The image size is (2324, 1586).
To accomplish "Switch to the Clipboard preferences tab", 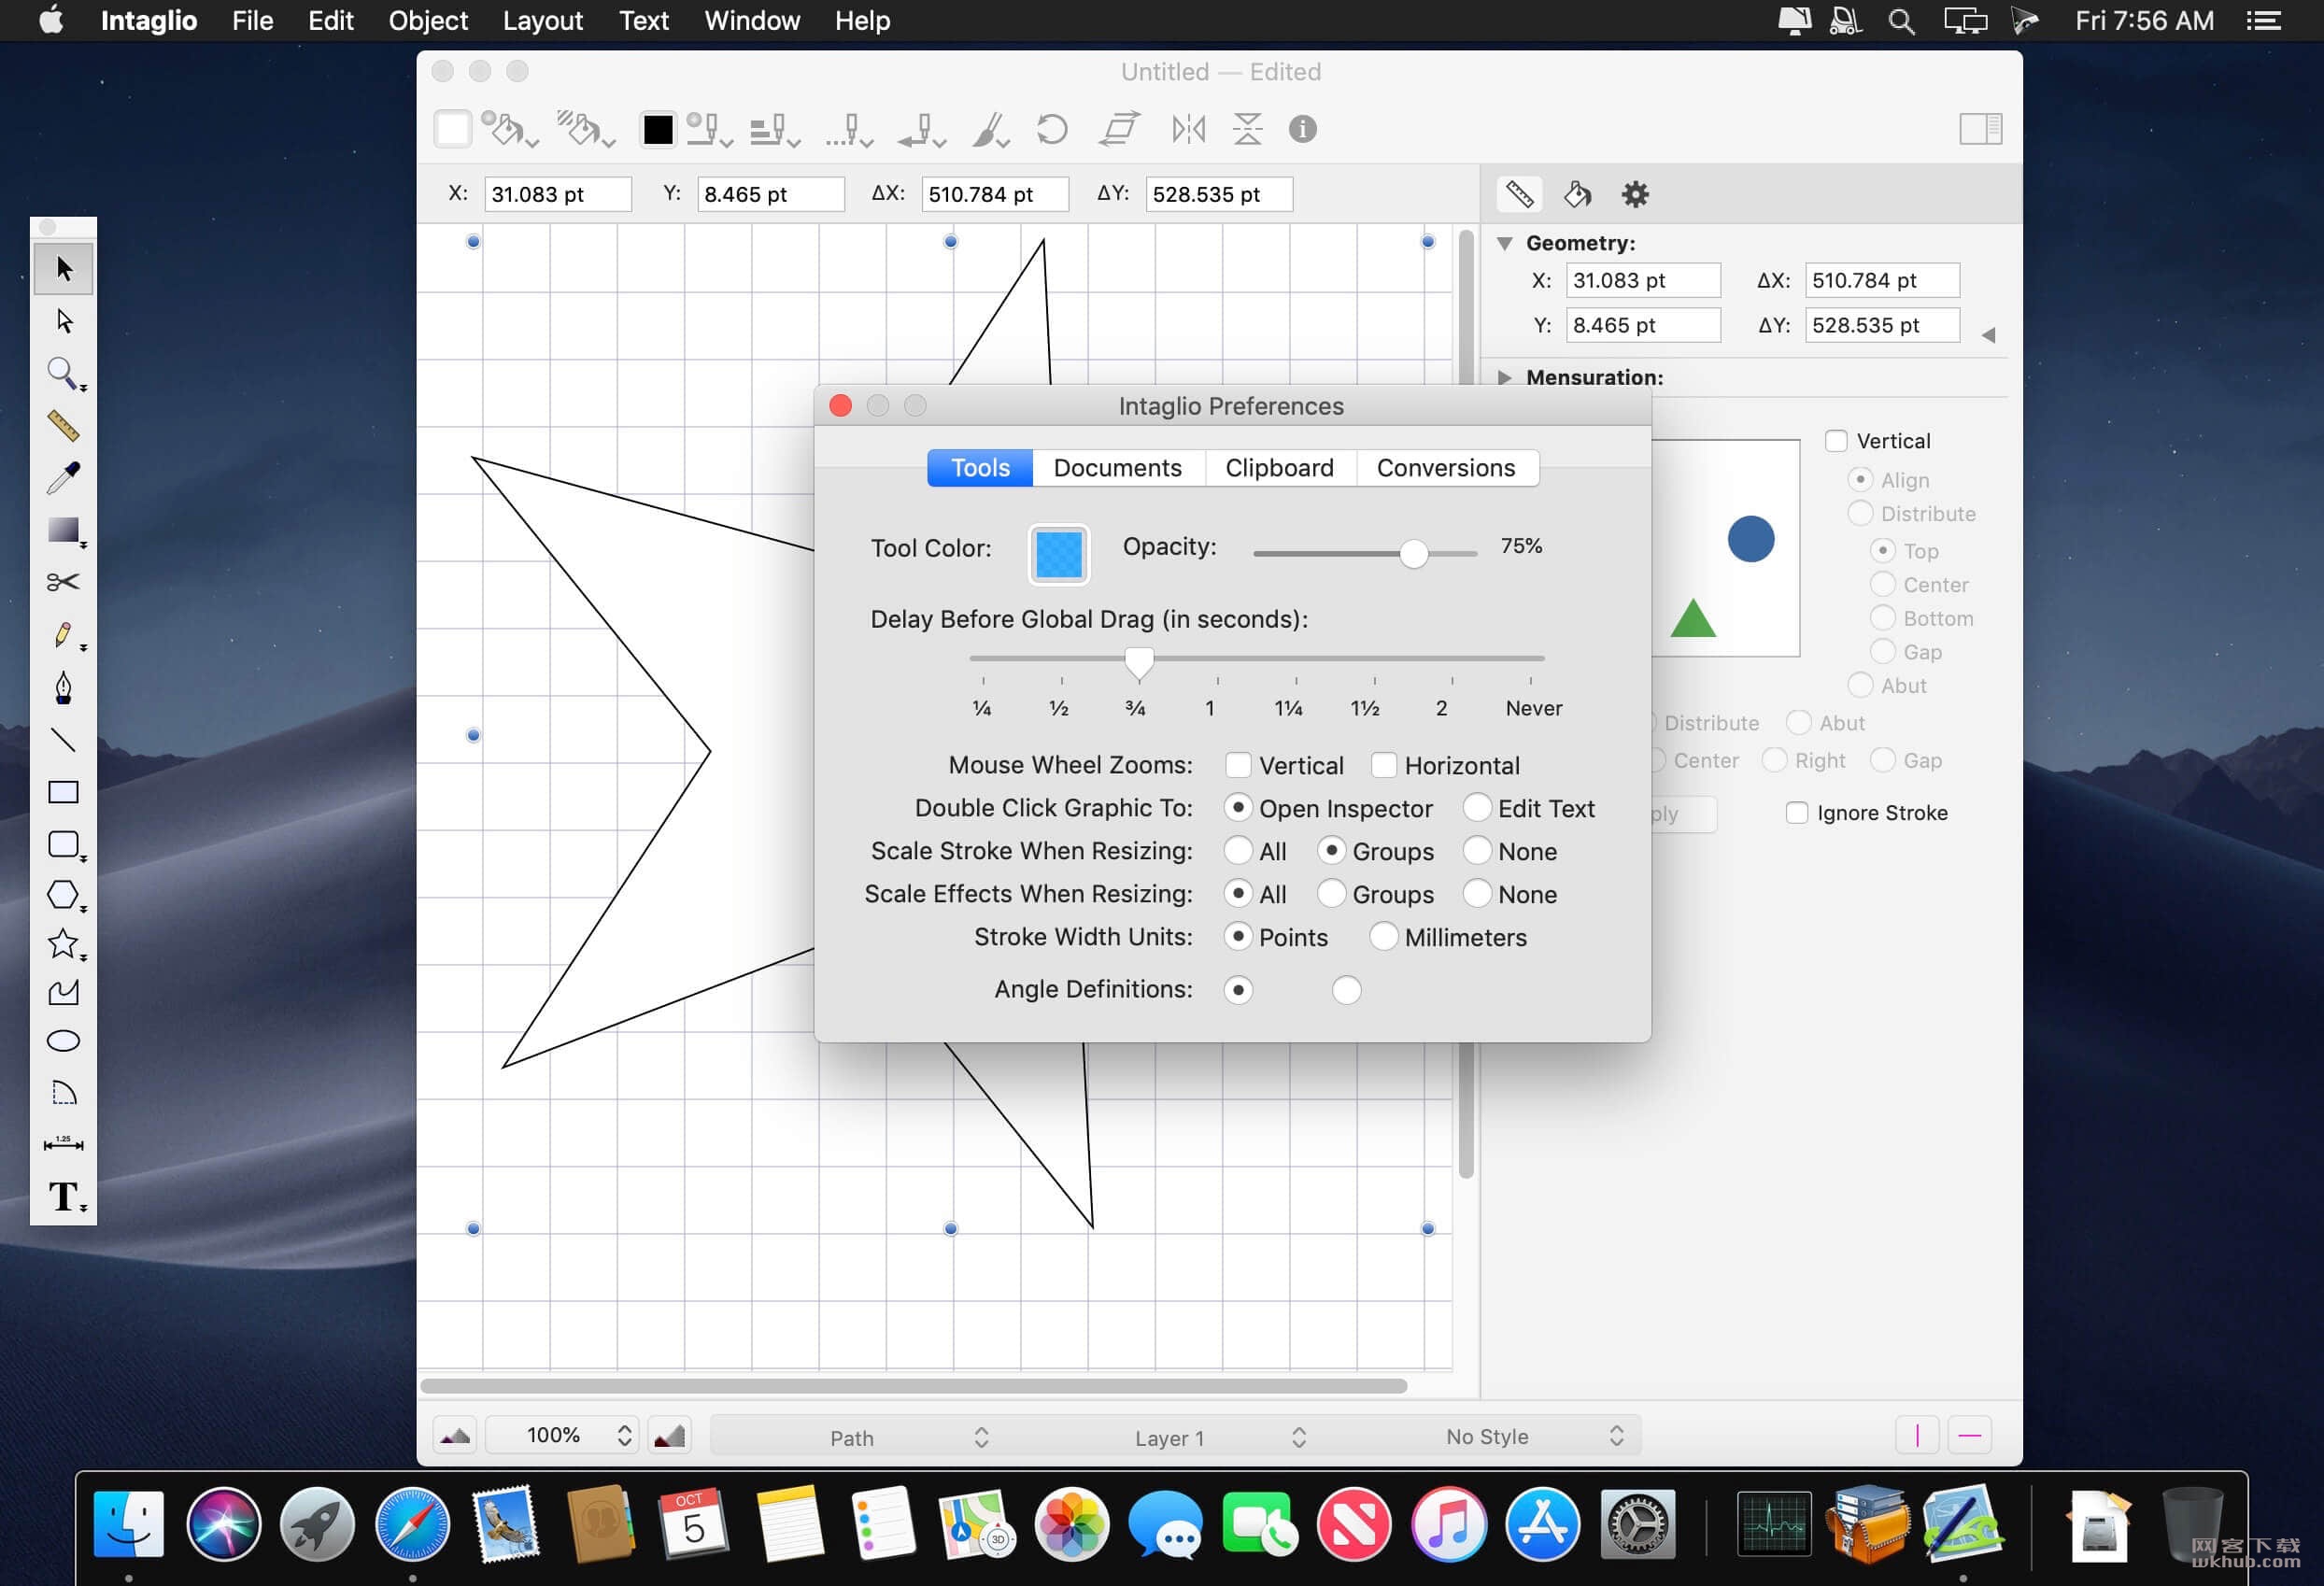I will click(x=1279, y=468).
